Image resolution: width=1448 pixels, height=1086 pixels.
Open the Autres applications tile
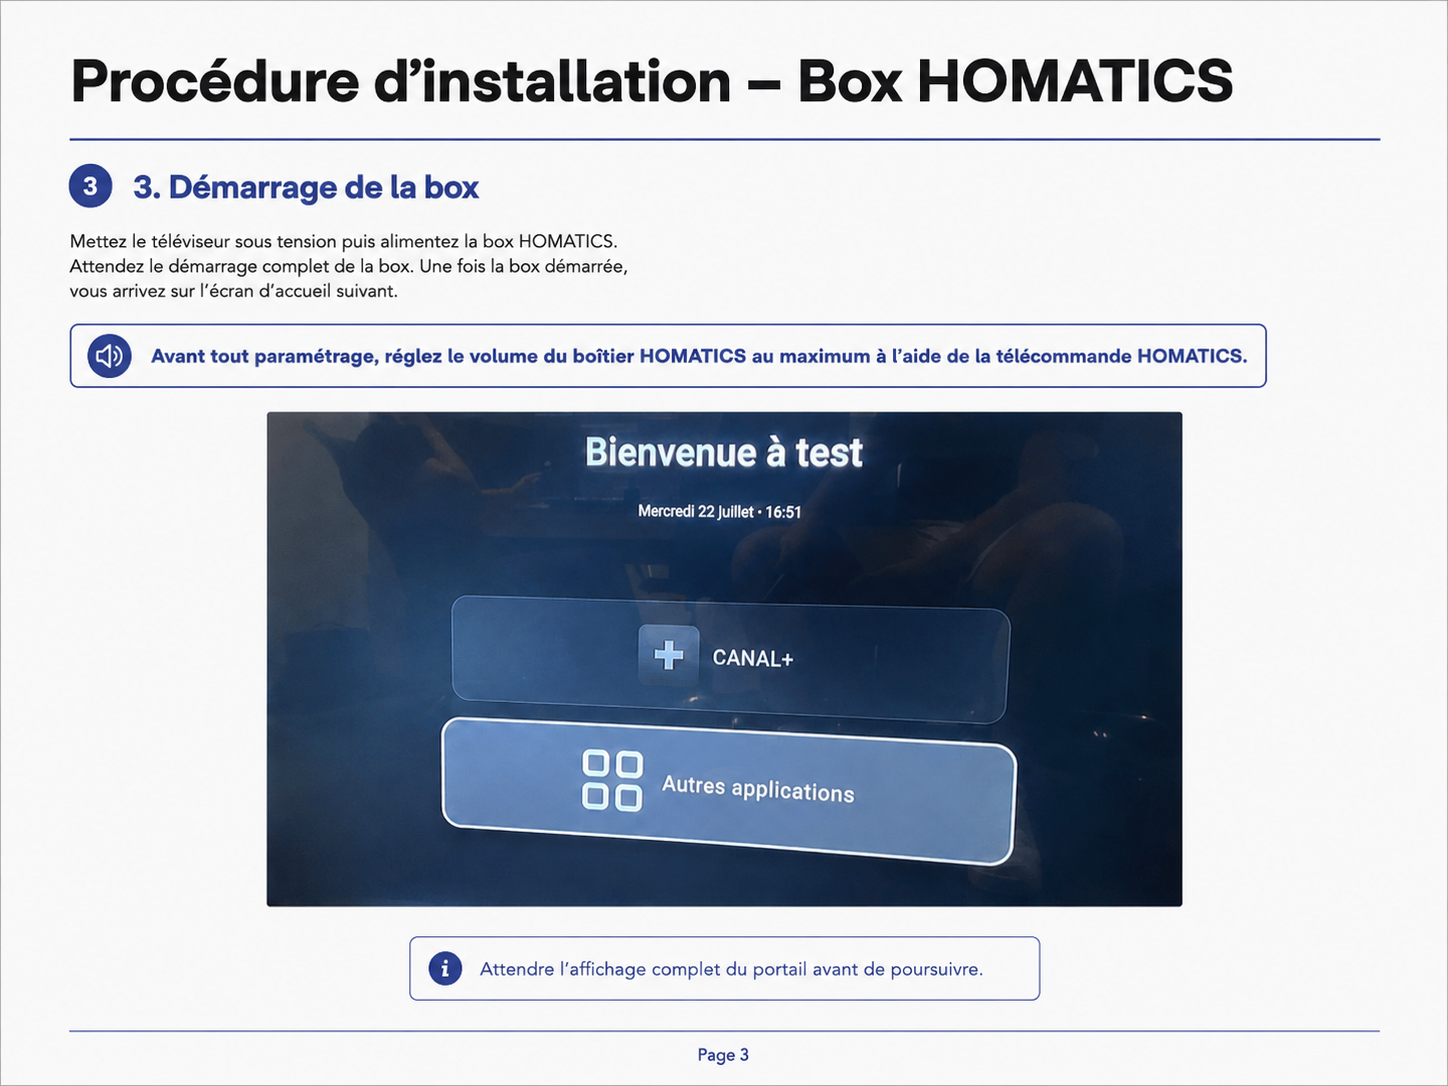coord(729,791)
